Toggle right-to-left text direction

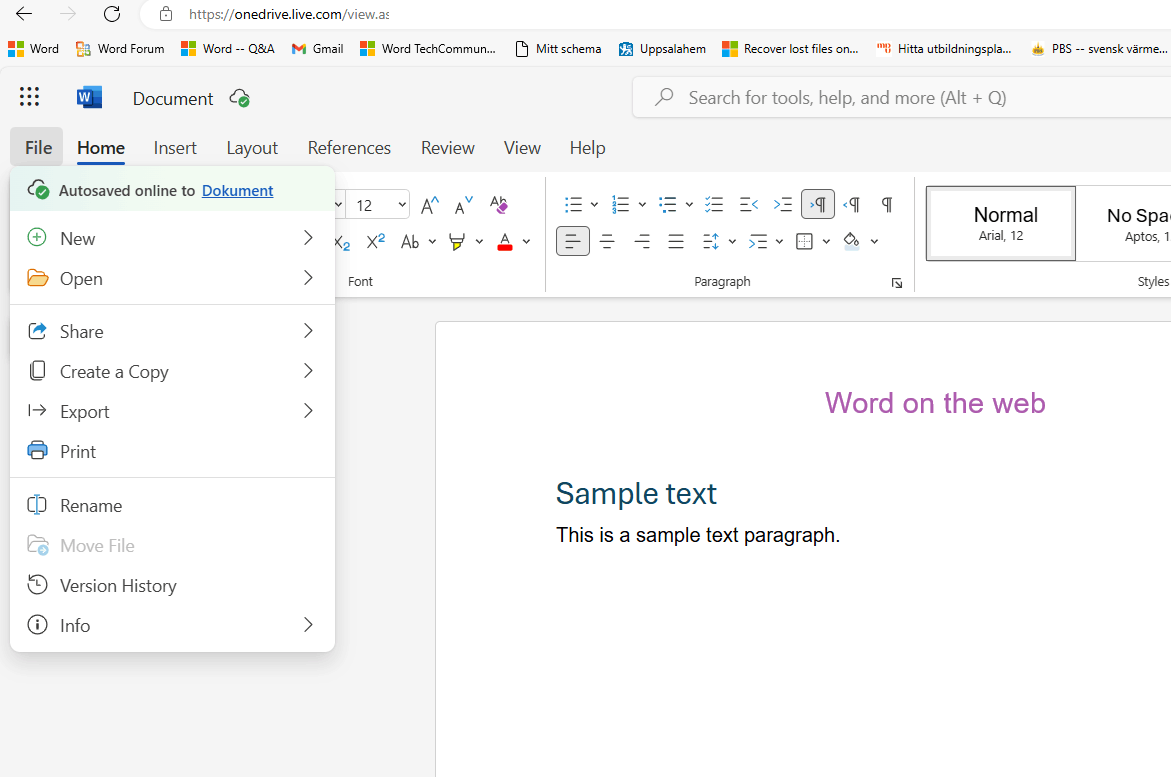point(852,205)
